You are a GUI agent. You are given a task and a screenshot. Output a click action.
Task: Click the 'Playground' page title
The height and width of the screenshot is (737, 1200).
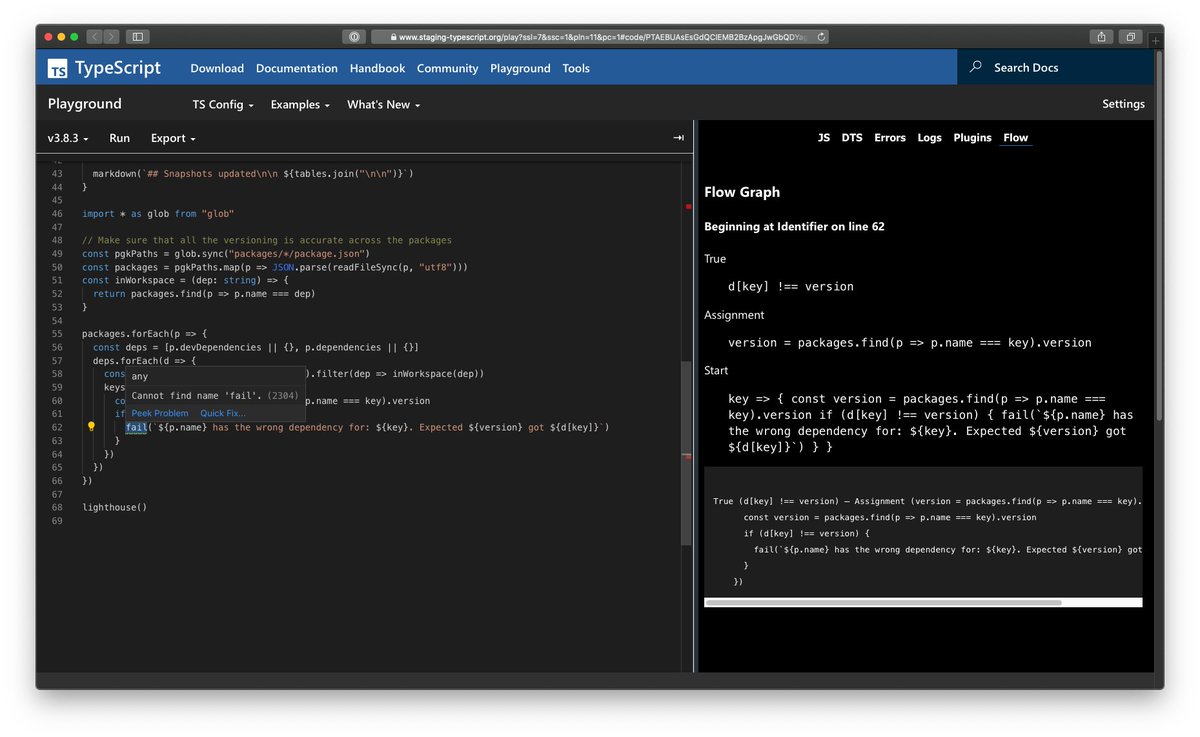point(85,104)
